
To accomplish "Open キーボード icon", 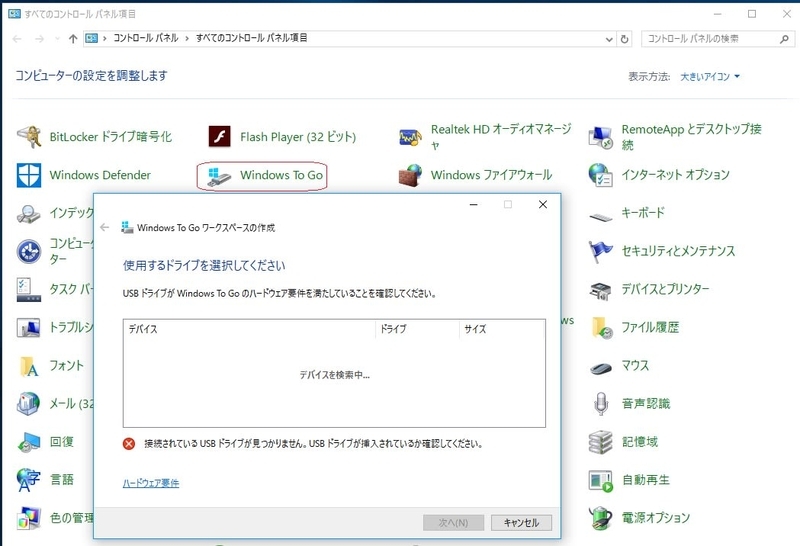I will coord(601,216).
